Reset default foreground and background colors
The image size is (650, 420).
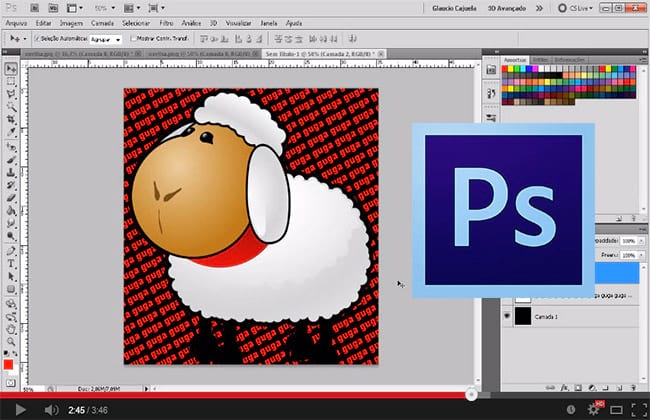[x=6, y=353]
